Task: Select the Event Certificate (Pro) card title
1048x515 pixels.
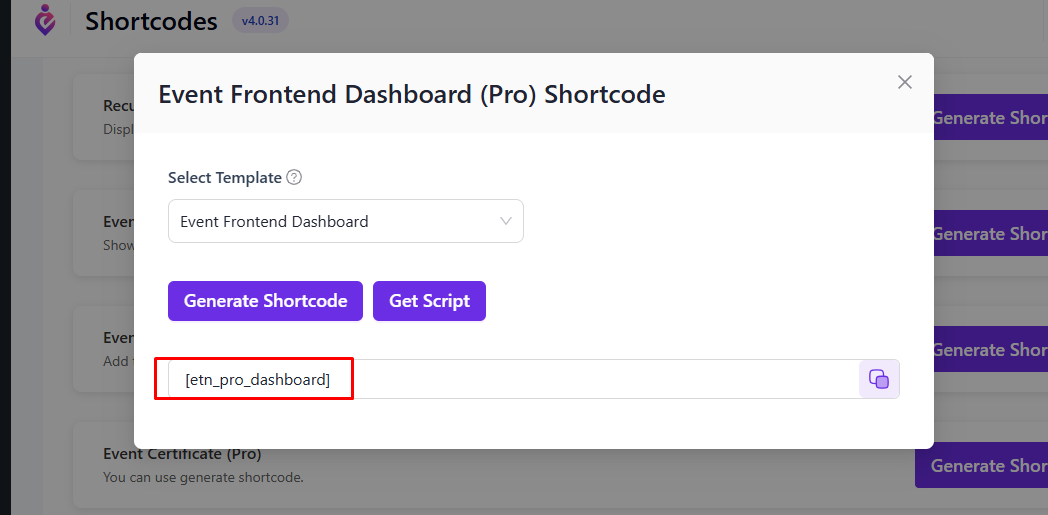Action: pyautogui.click(x=182, y=454)
